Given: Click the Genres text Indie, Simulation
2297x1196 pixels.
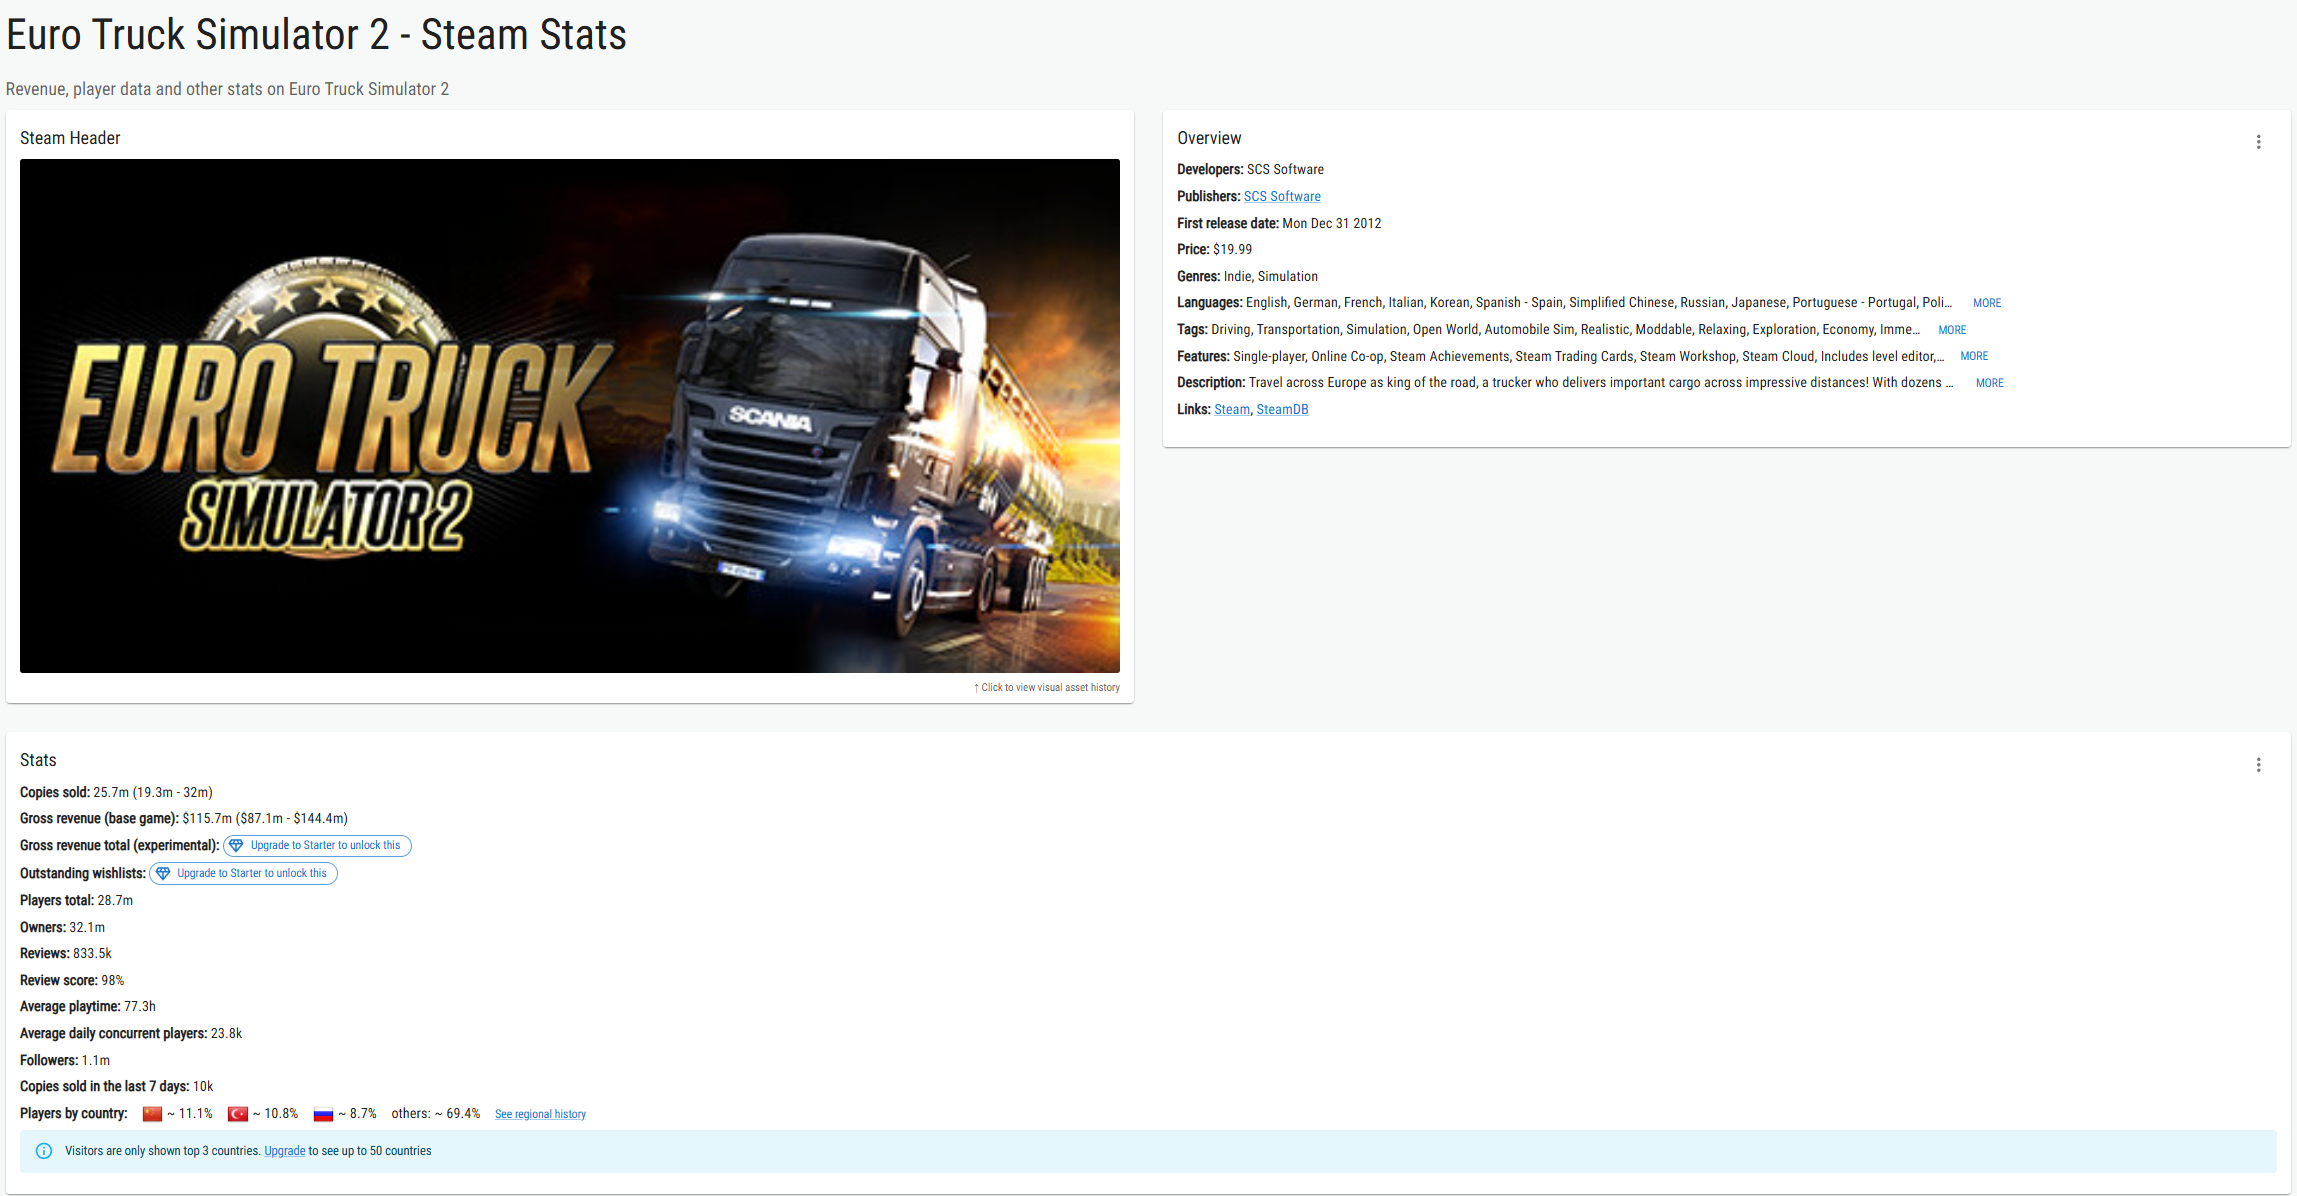Looking at the screenshot, I should coord(1270,277).
